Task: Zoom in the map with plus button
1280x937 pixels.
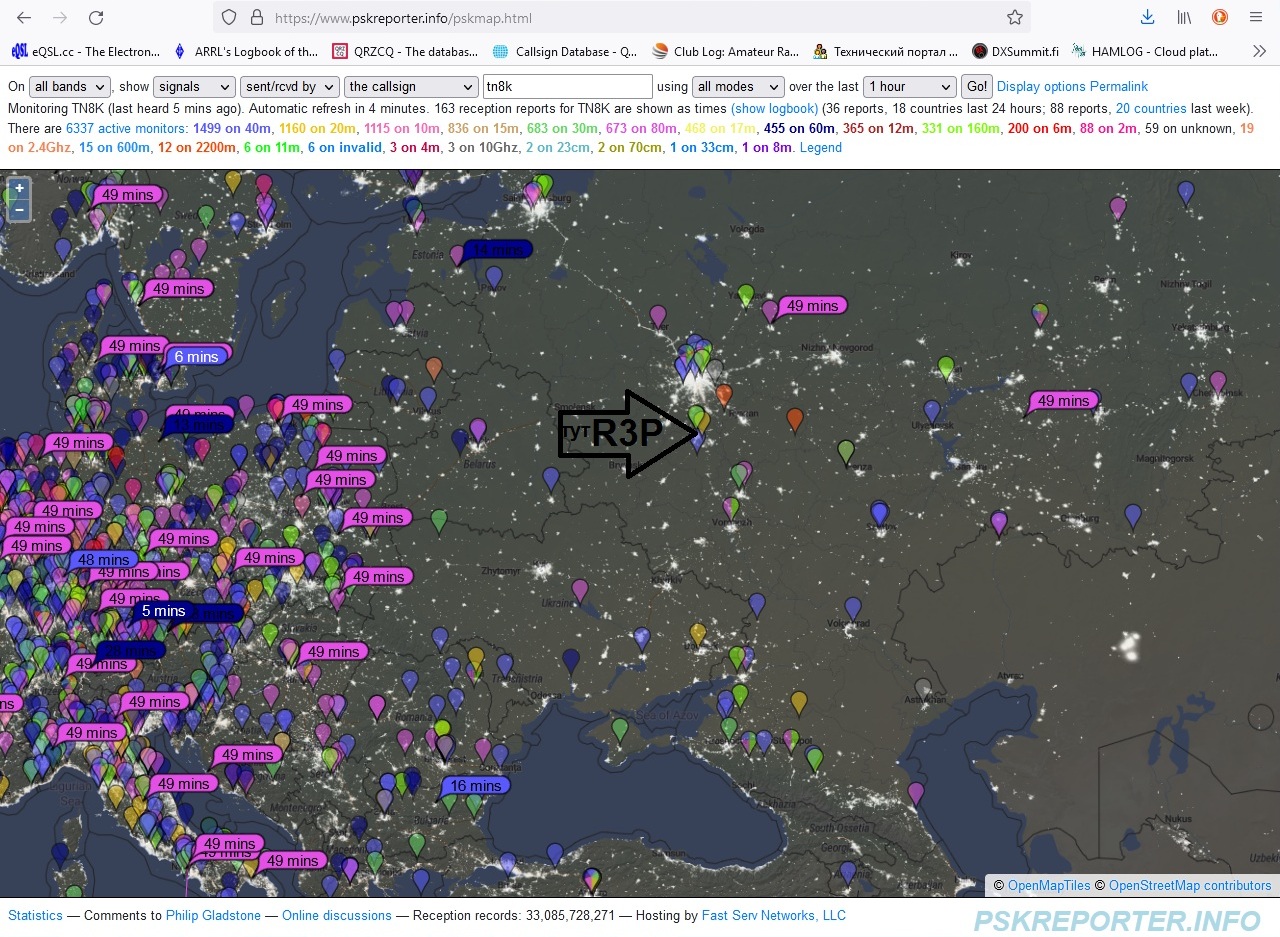Action: (x=19, y=188)
